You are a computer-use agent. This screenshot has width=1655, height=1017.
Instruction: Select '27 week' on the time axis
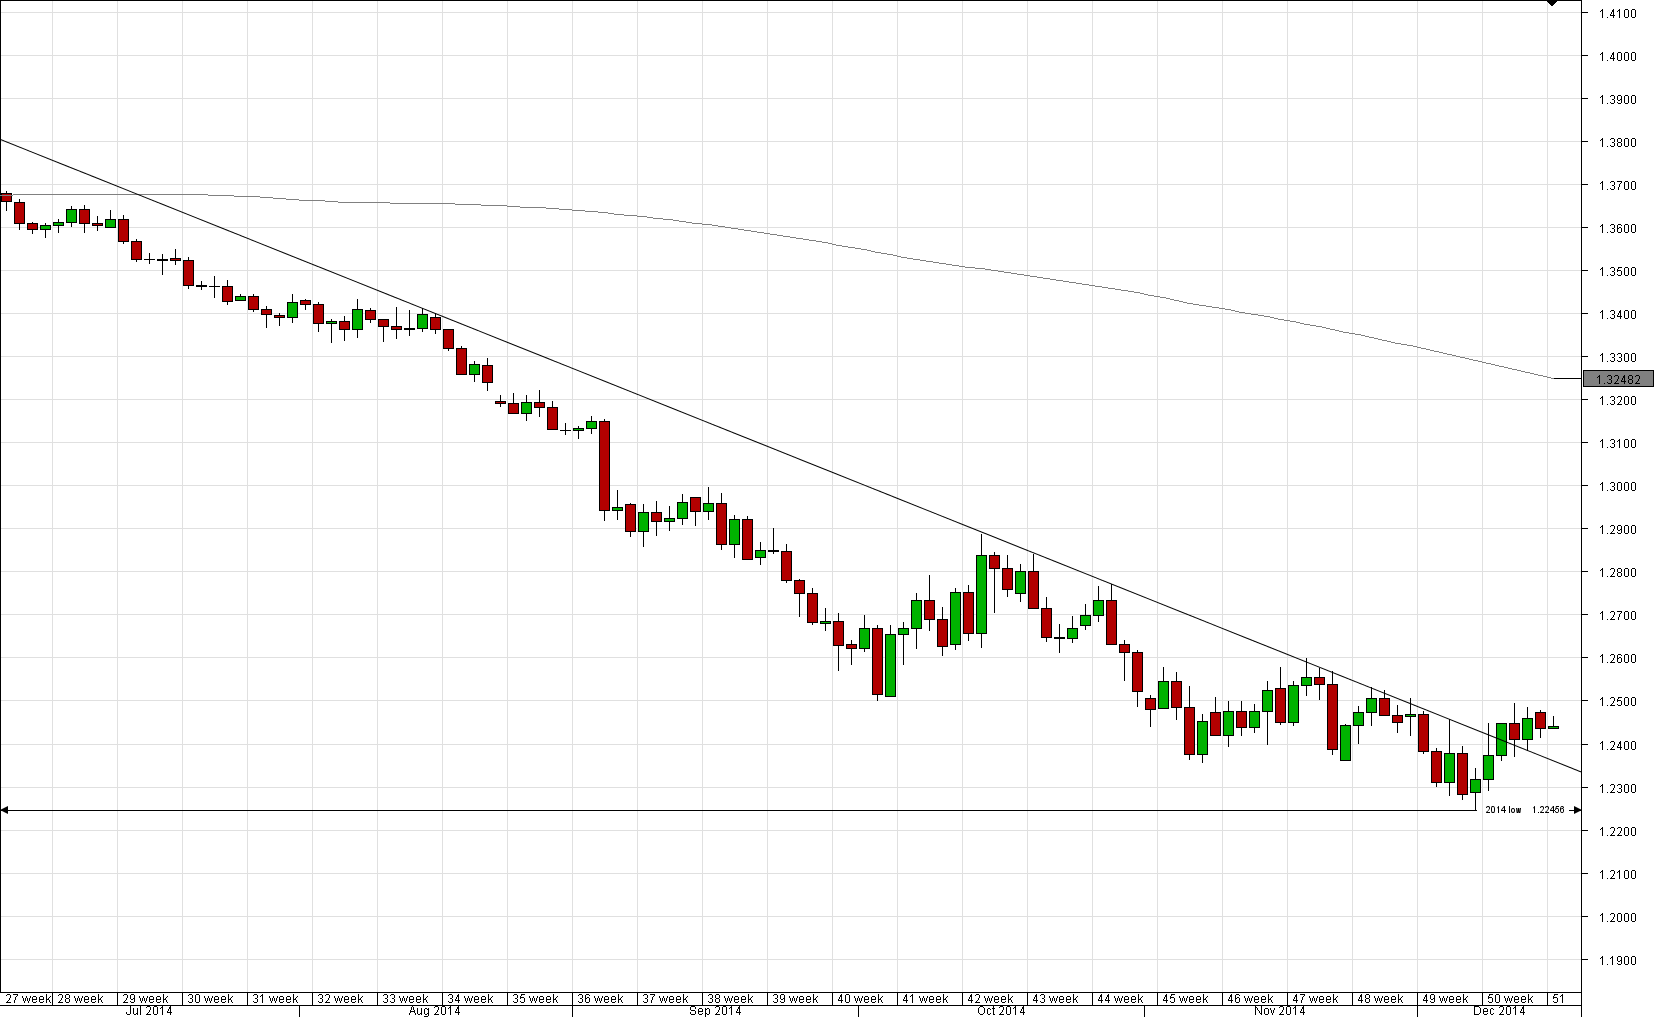pos(28,998)
